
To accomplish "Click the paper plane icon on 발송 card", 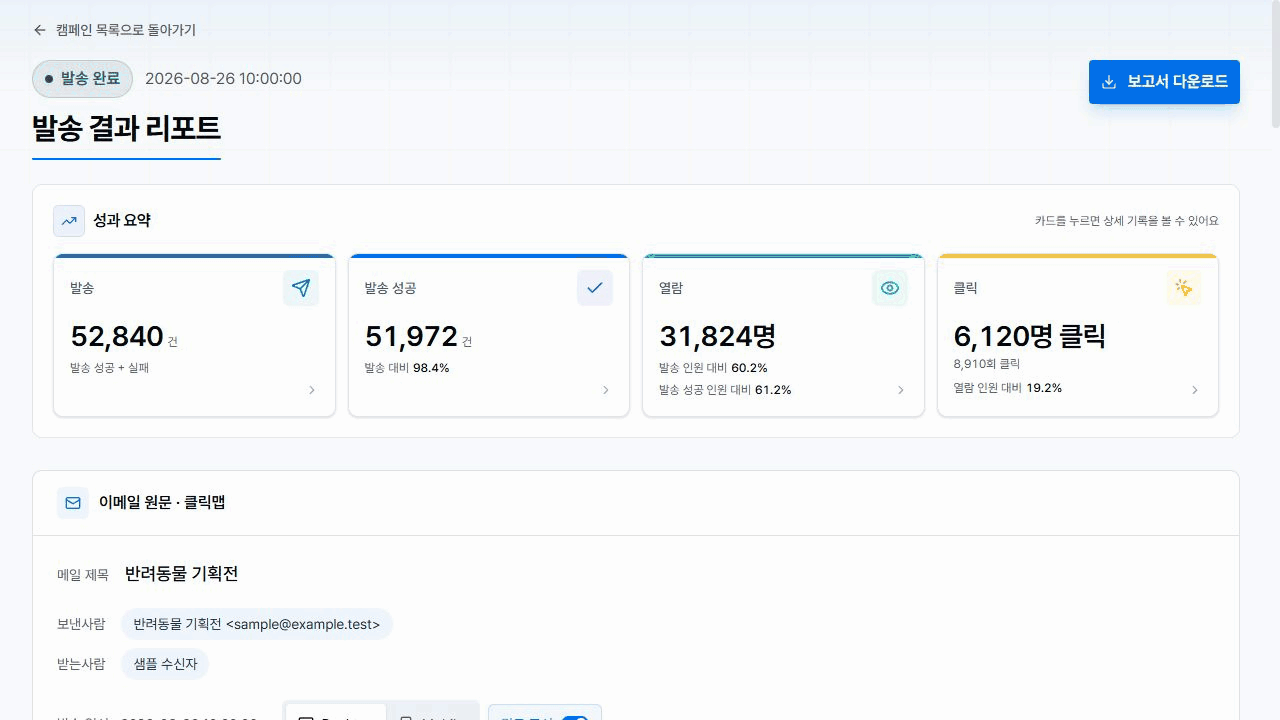I will click(301, 288).
